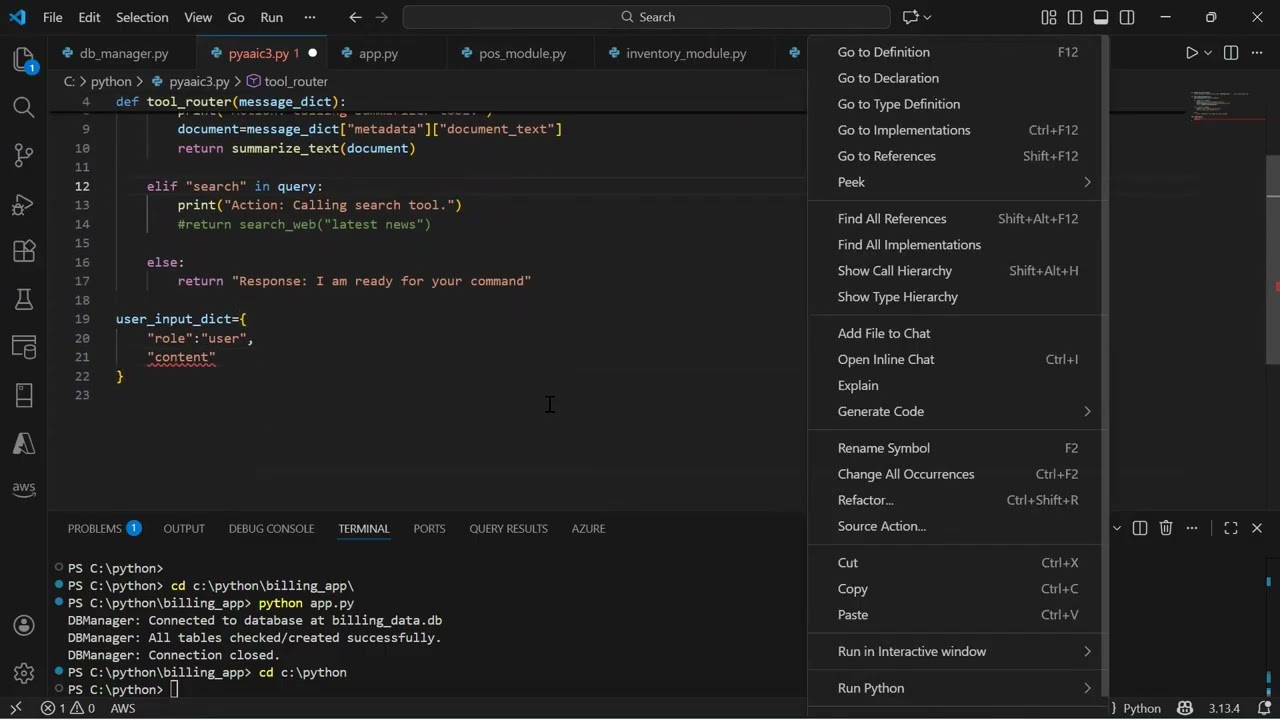Select Python 3.13.4 interpreter
1280x720 pixels.
[1224, 708]
